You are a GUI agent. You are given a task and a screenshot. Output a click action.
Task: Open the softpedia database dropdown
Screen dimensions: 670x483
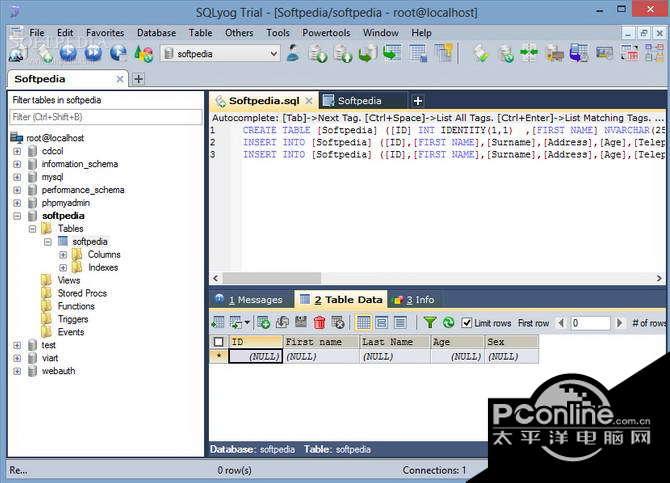220,54
